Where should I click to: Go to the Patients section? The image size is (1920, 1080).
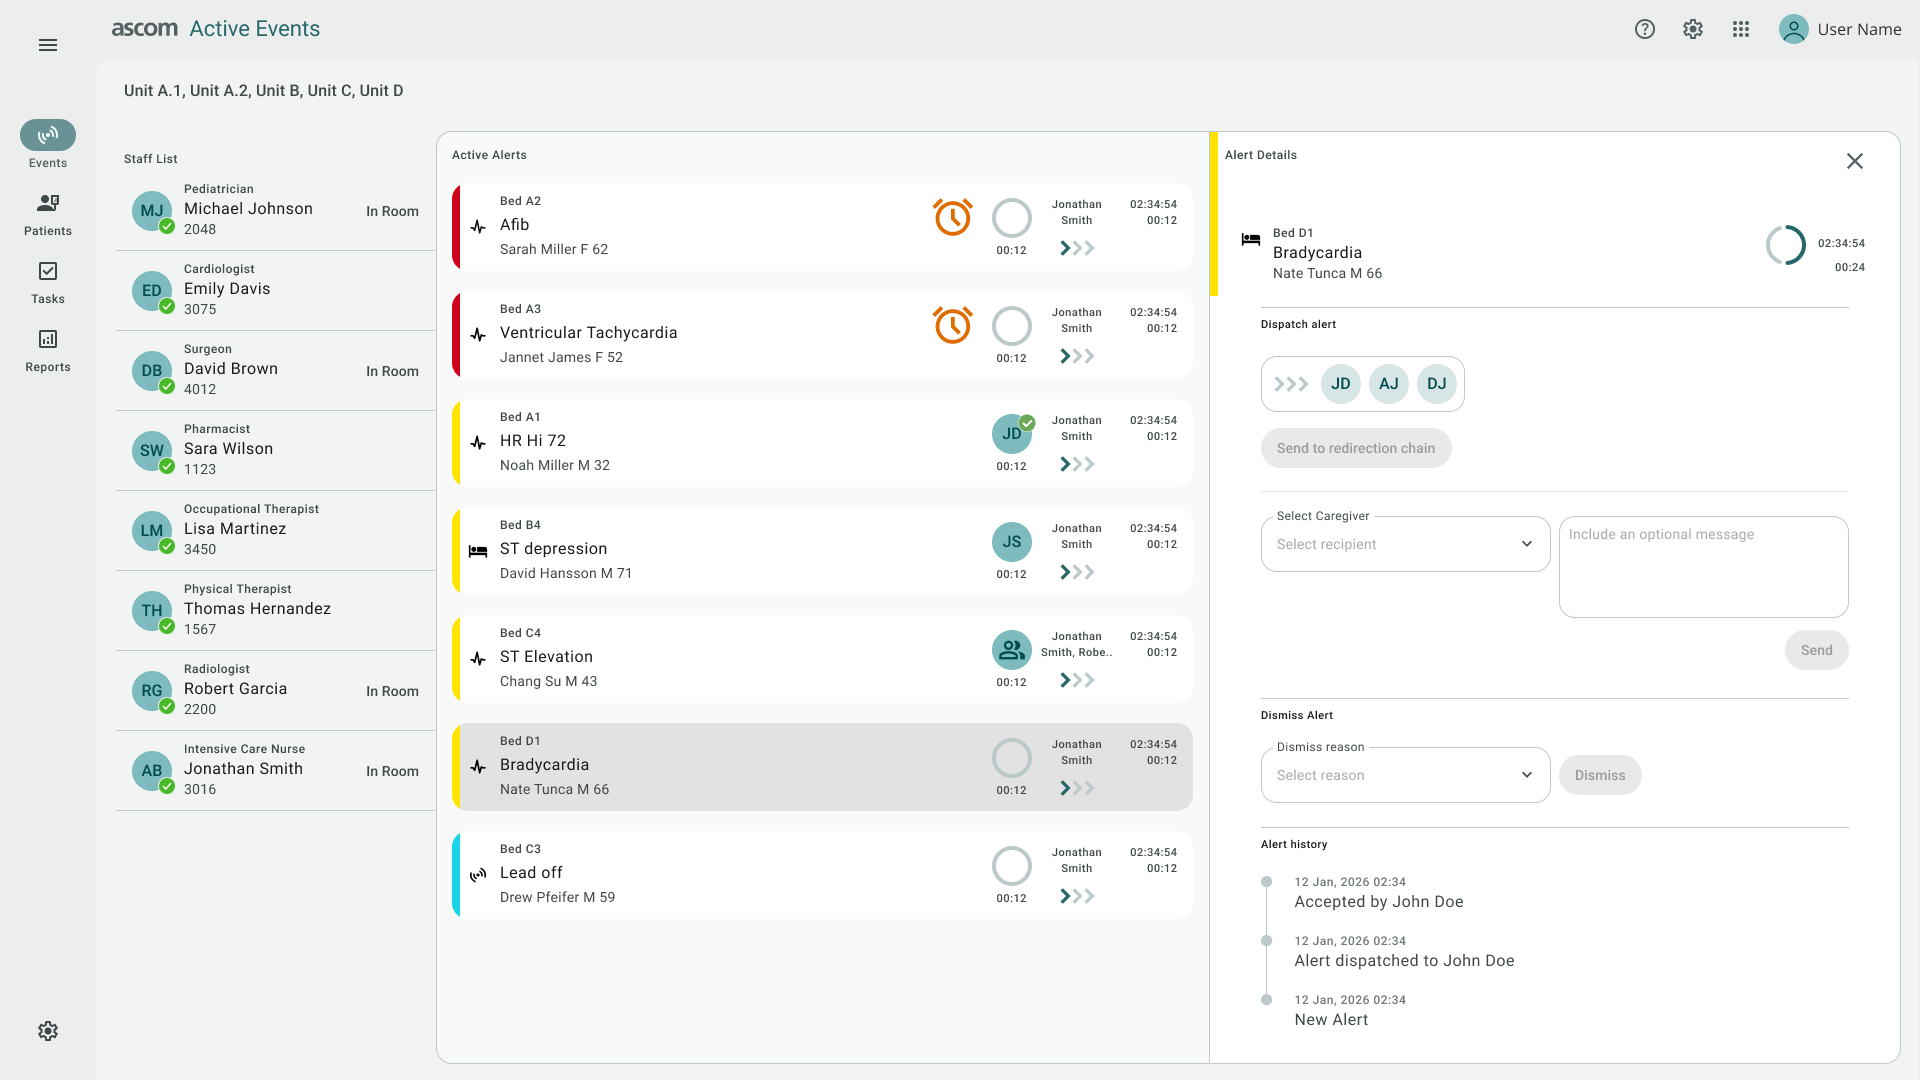point(48,214)
